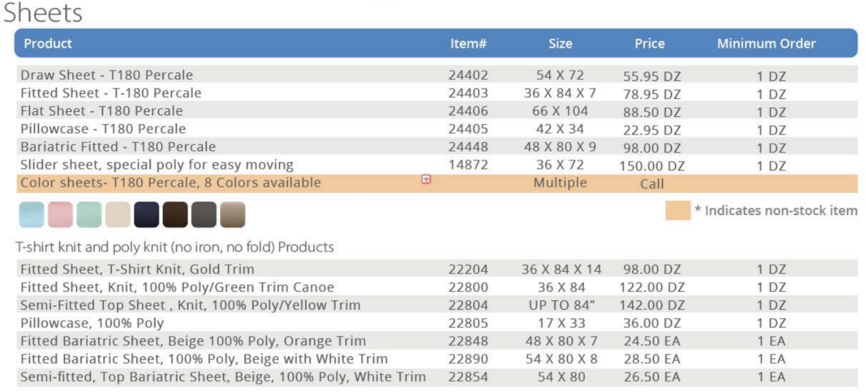The height and width of the screenshot is (392, 866).
Task: Select the pink color swatch
Action: pyautogui.click(x=60, y=215)
